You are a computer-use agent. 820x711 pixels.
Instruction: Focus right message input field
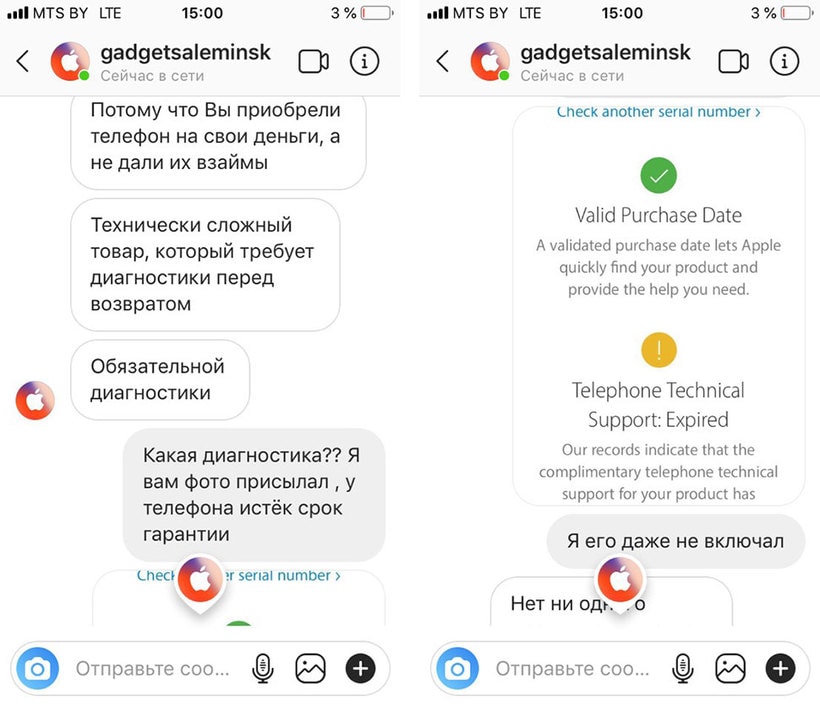573,668
